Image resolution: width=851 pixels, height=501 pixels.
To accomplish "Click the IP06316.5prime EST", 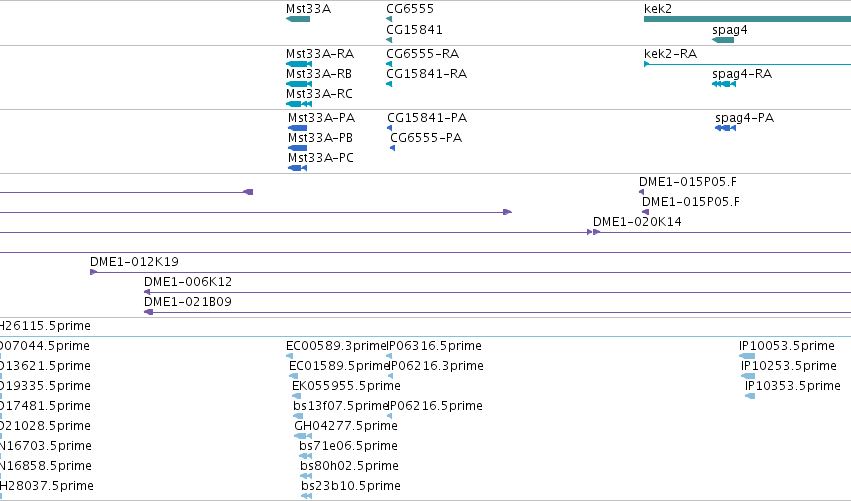I will [389, 356].
